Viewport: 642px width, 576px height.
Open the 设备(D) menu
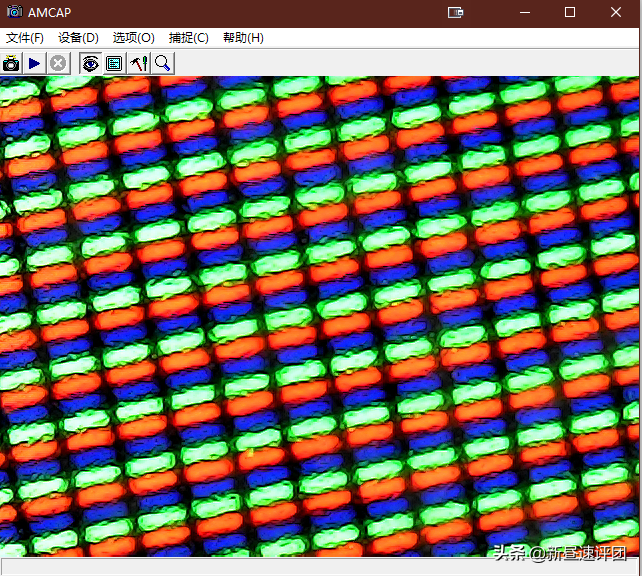coord(78,38)
